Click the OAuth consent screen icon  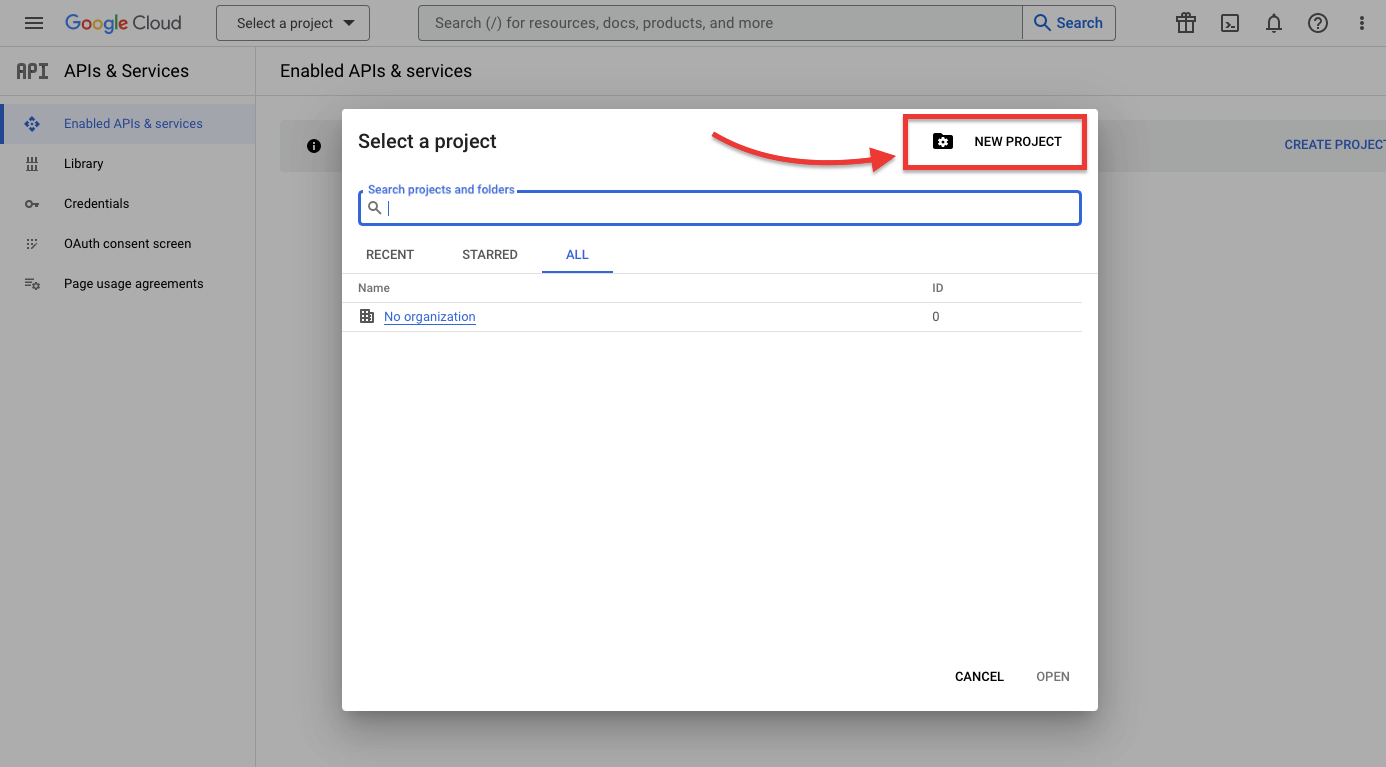coord(32,244)
